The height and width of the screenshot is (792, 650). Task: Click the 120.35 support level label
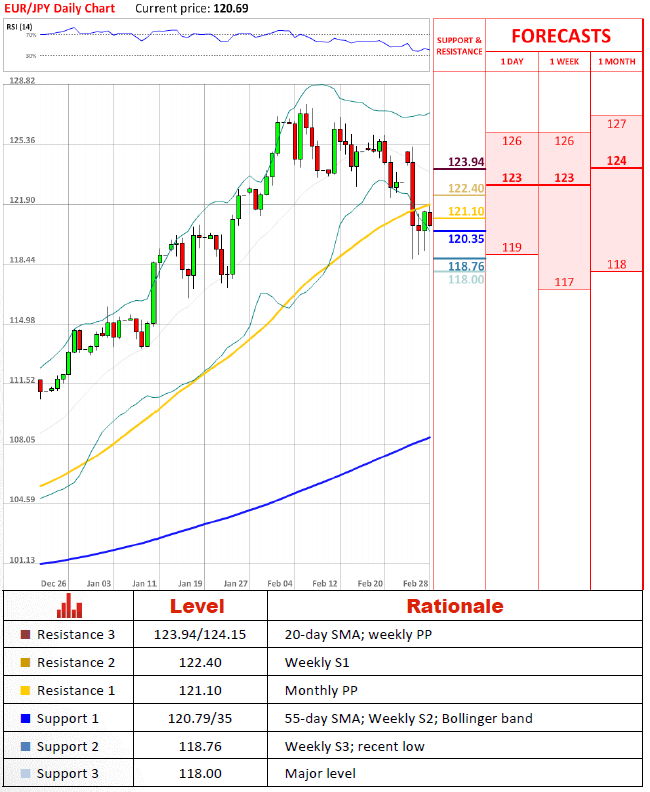coord(466,238)
